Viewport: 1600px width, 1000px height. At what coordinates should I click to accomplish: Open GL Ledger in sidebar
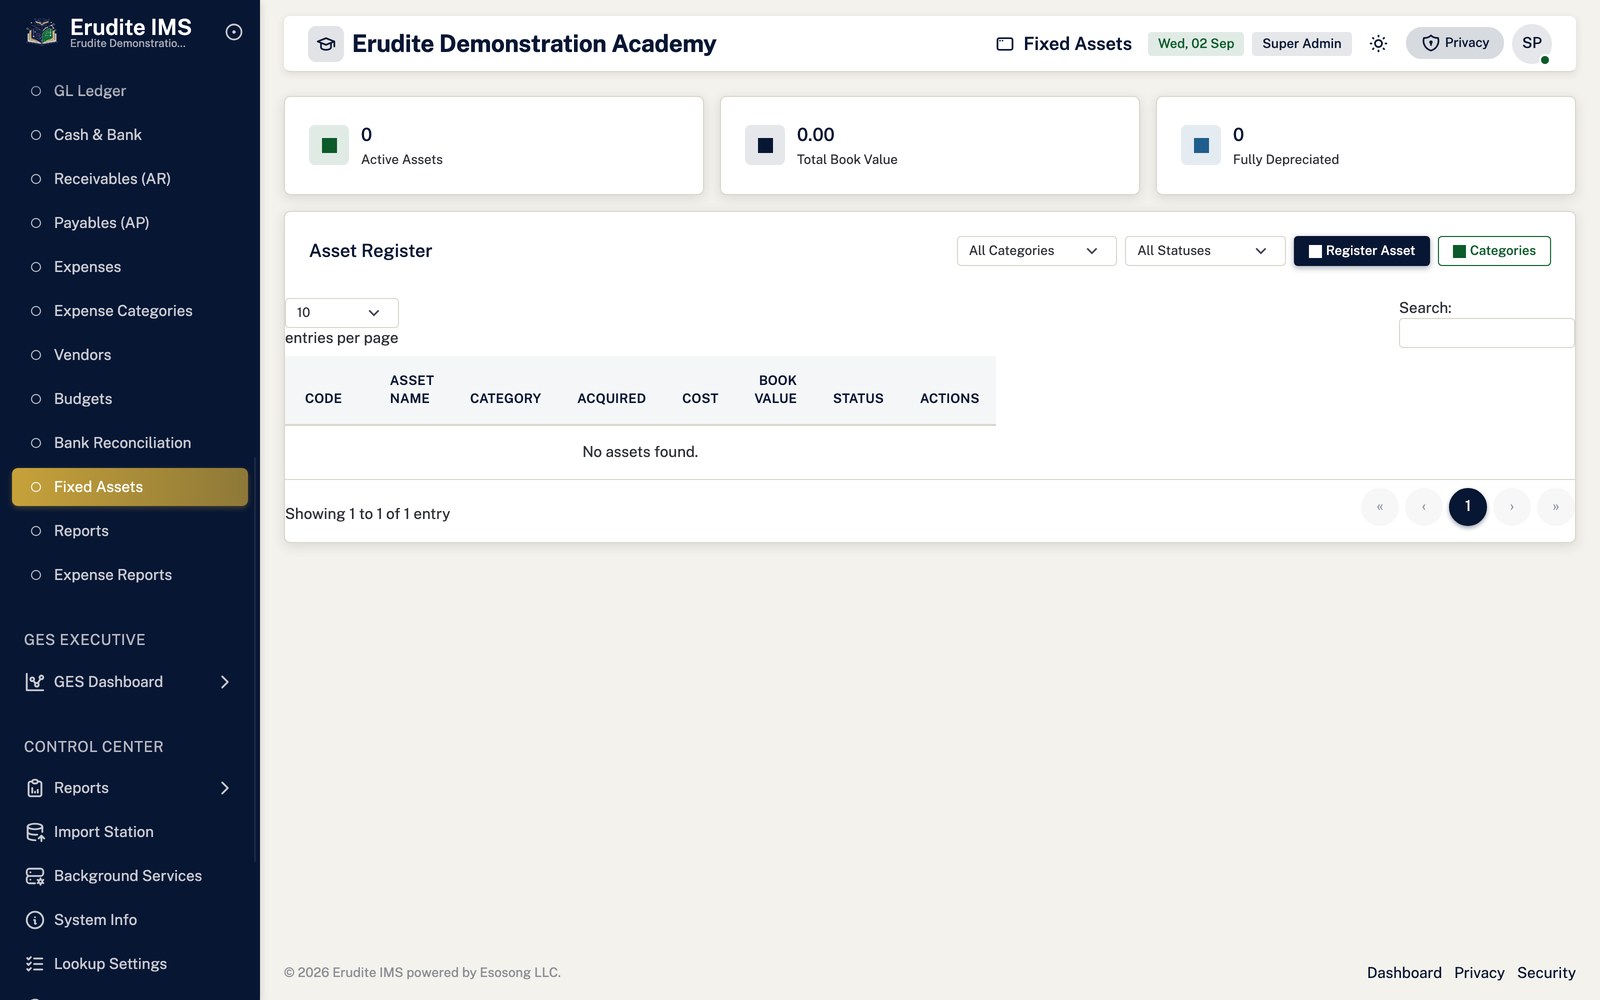pyautogui.click(x=130, y=91)
